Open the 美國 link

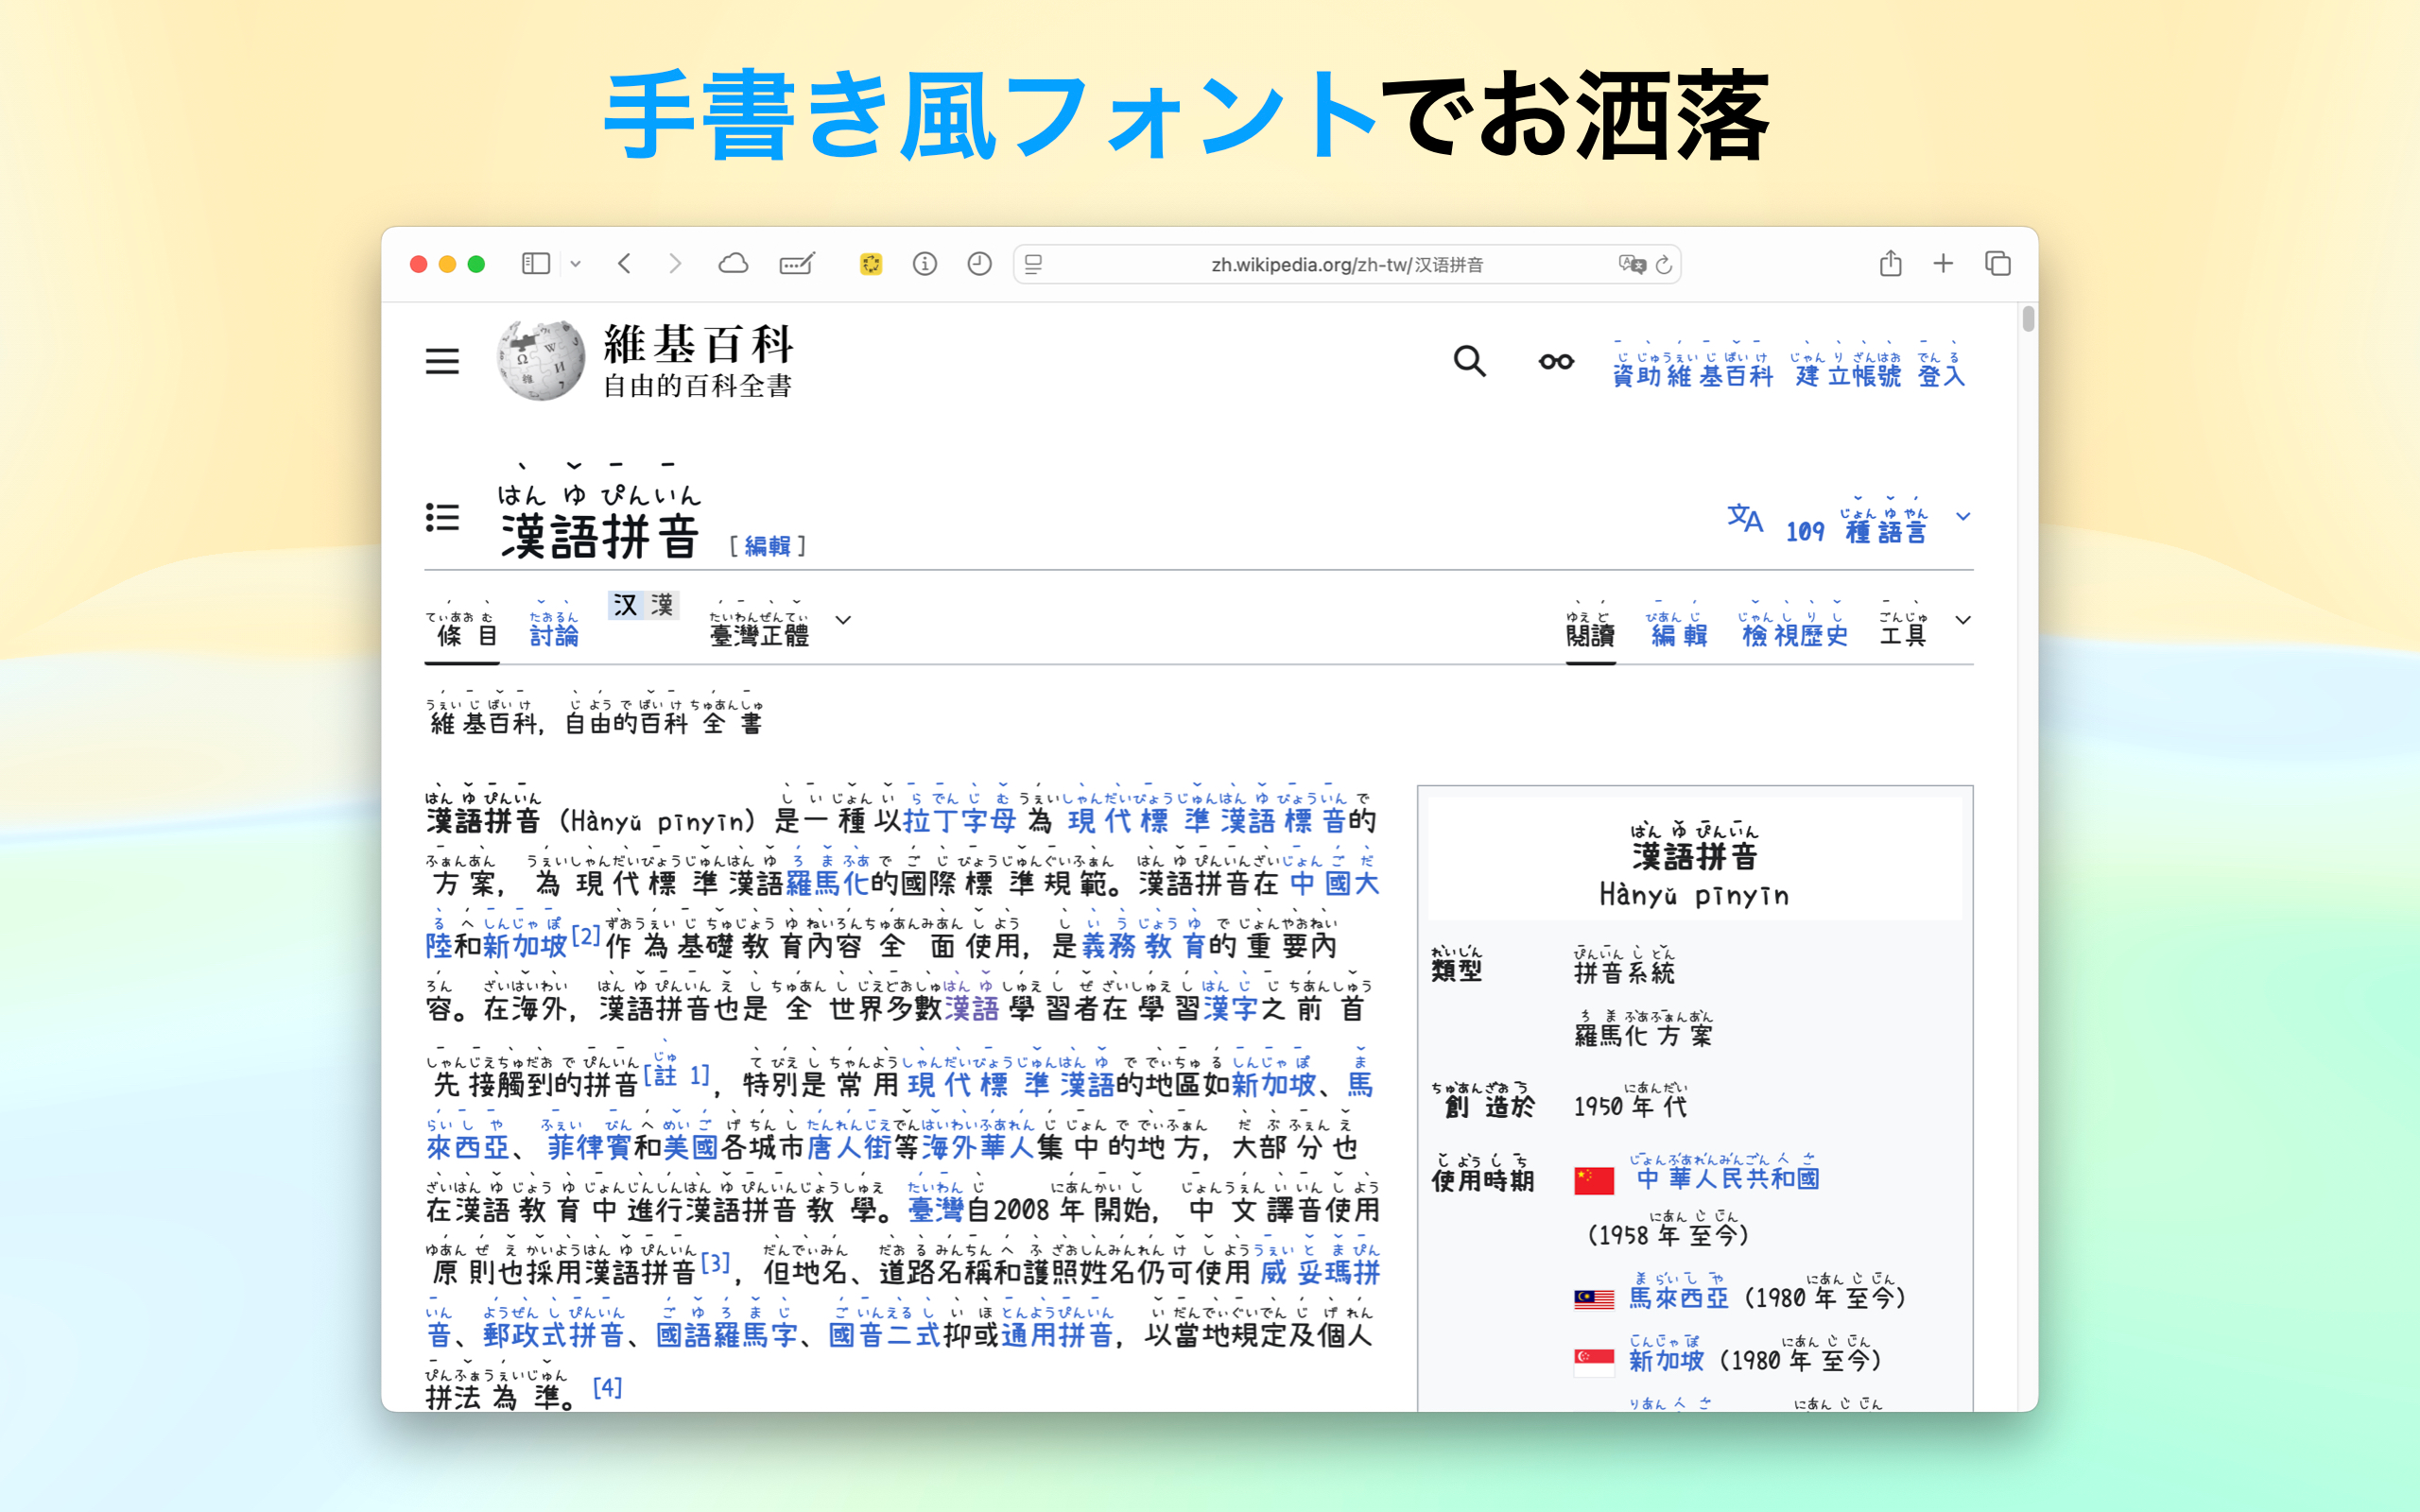[691, 1147]
